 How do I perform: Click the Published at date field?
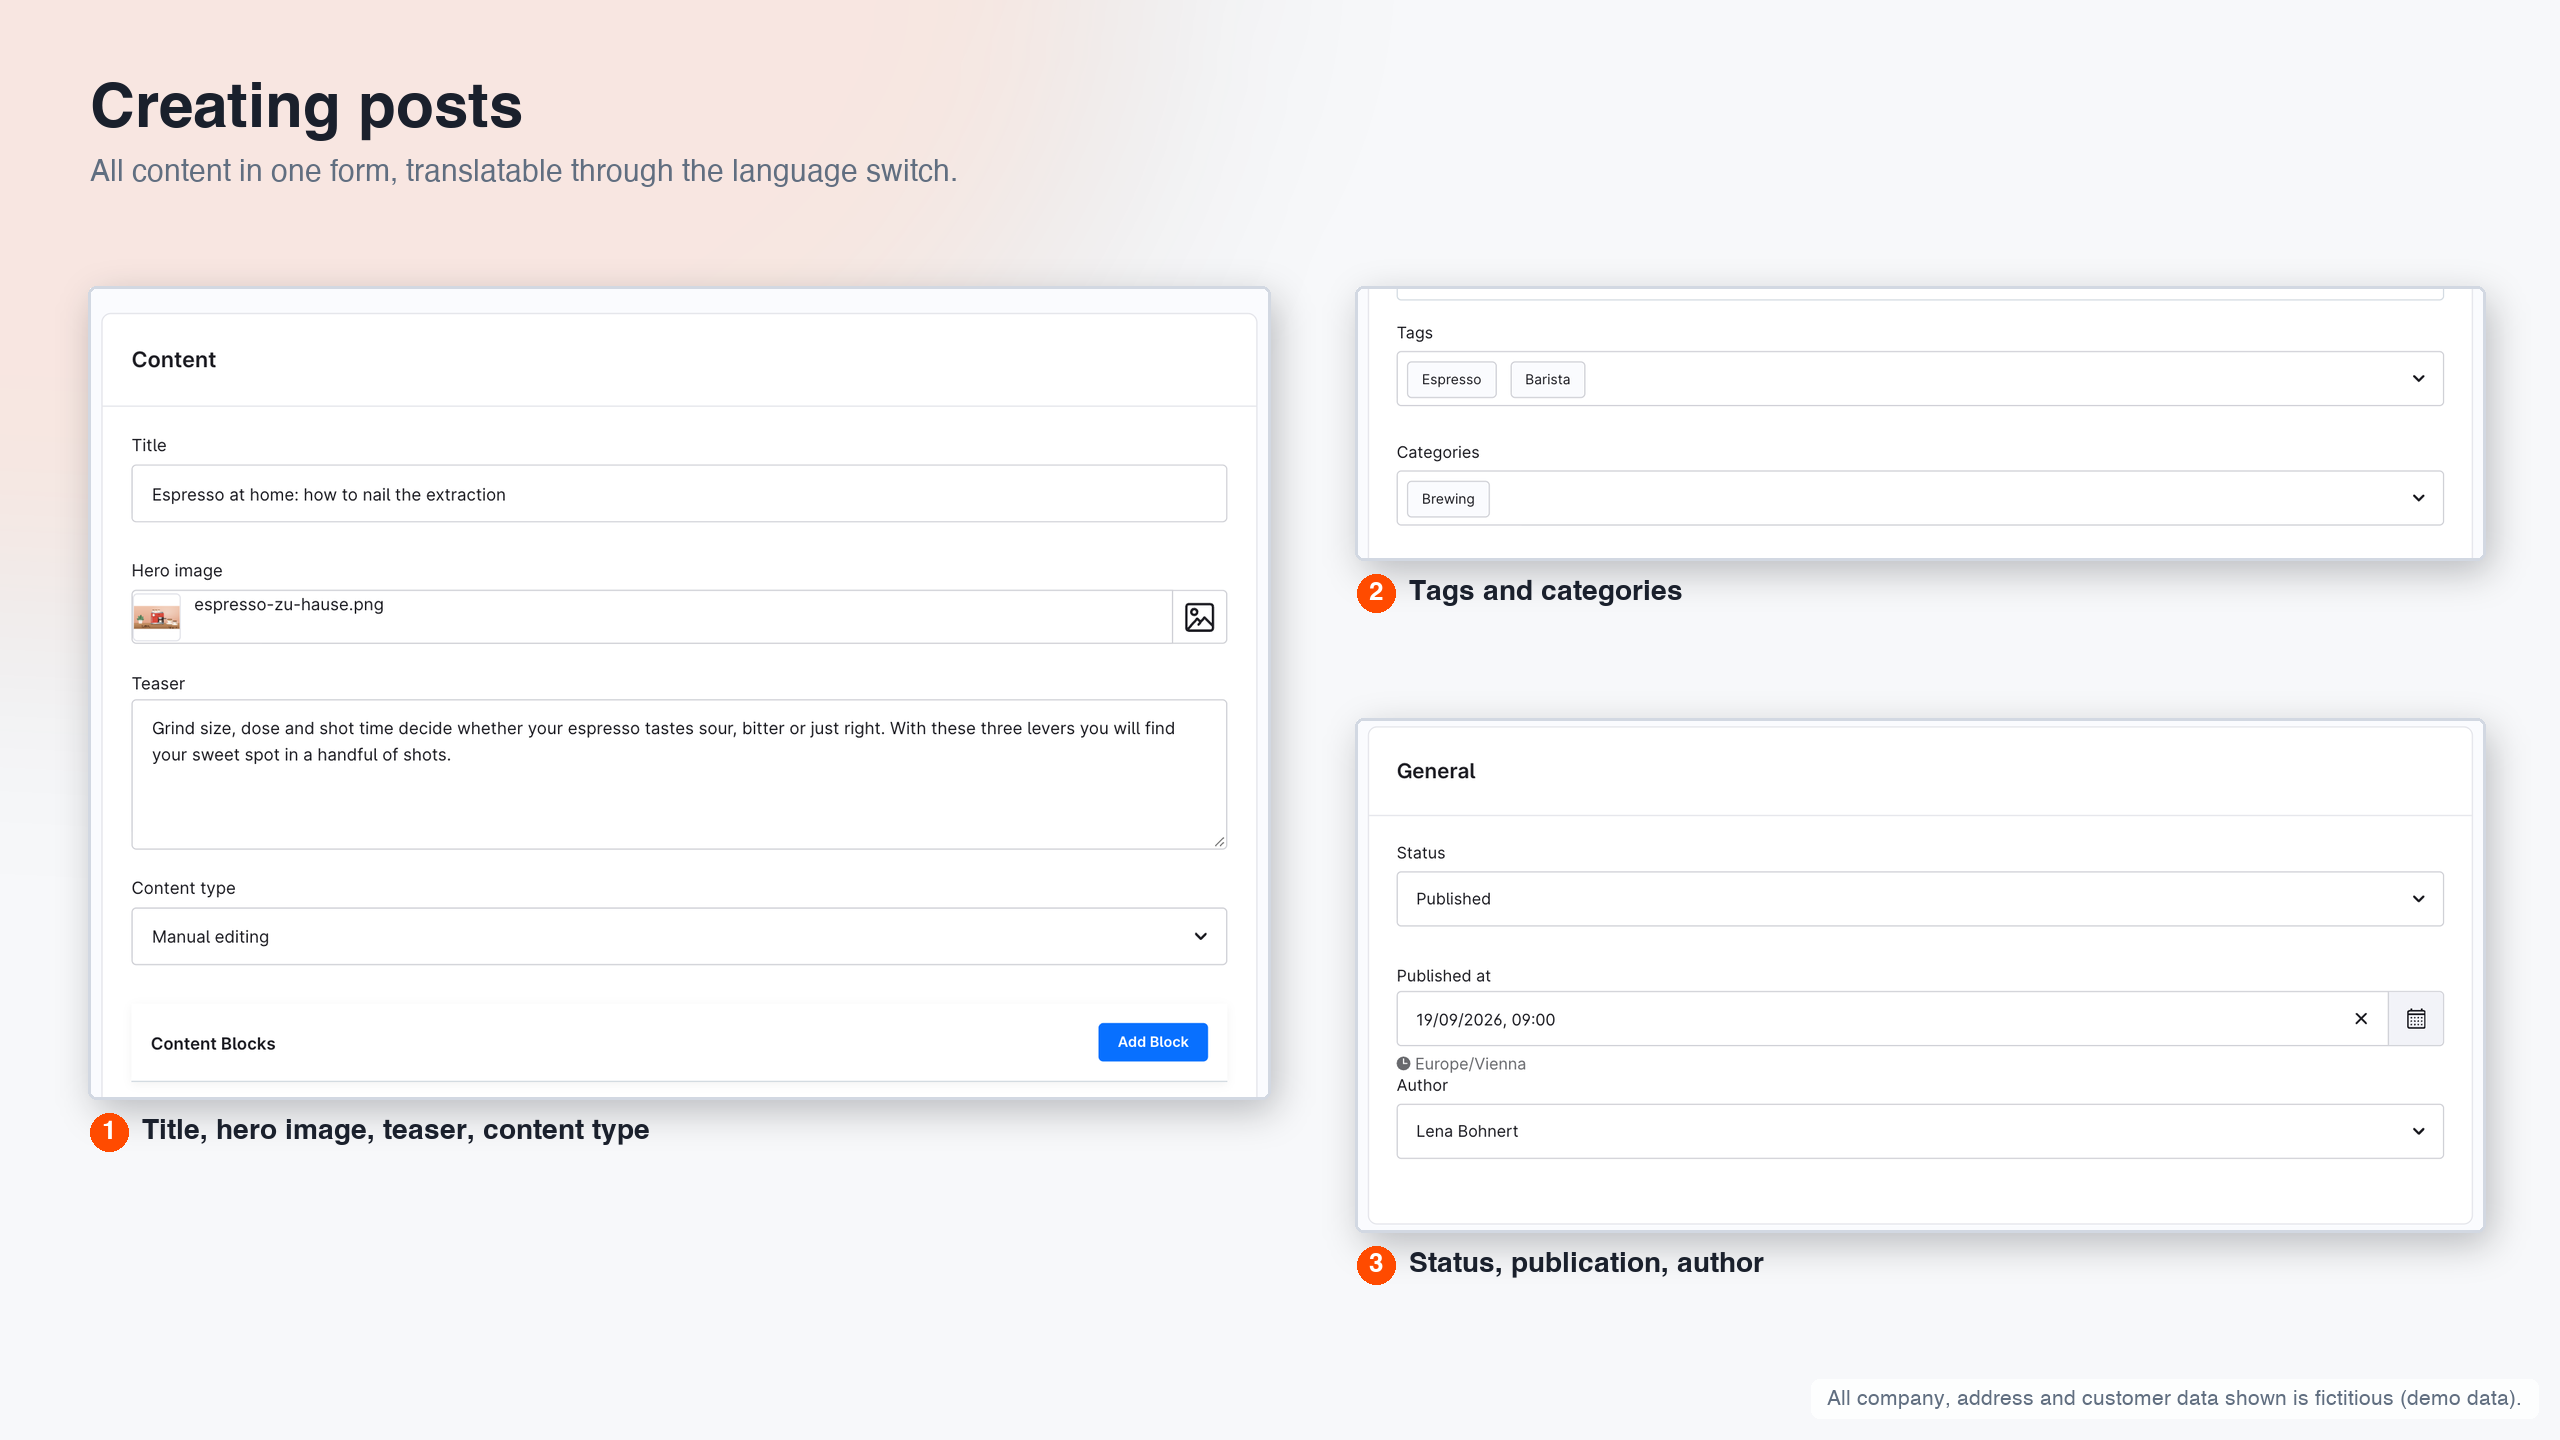[x=1892, y=1019]
